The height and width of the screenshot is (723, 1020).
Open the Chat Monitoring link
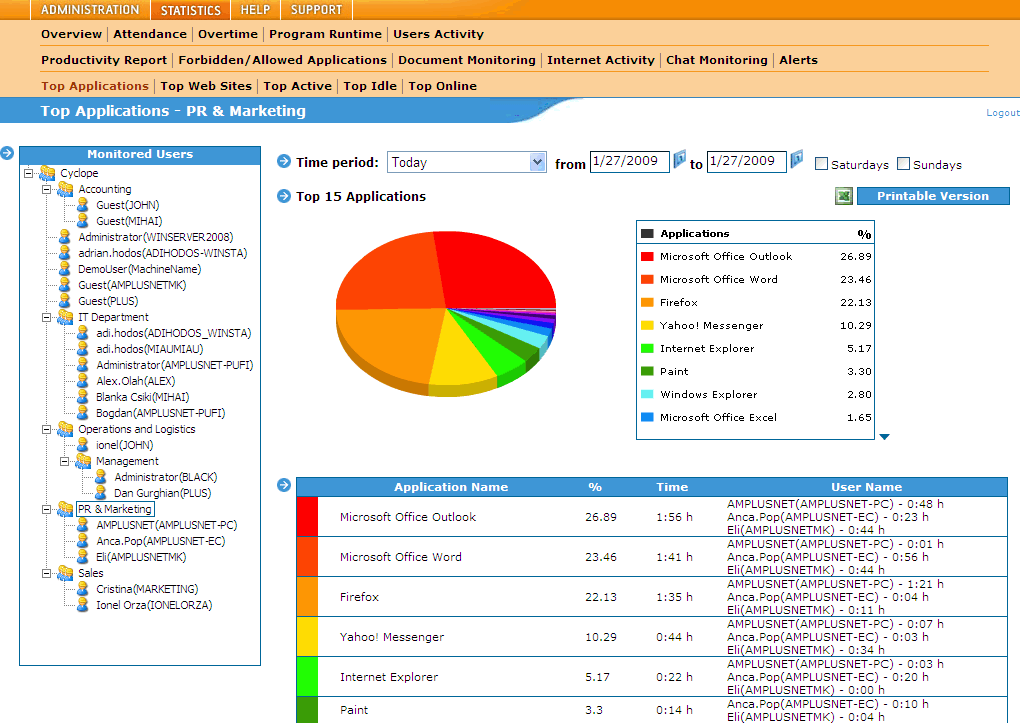pos(717,60)
